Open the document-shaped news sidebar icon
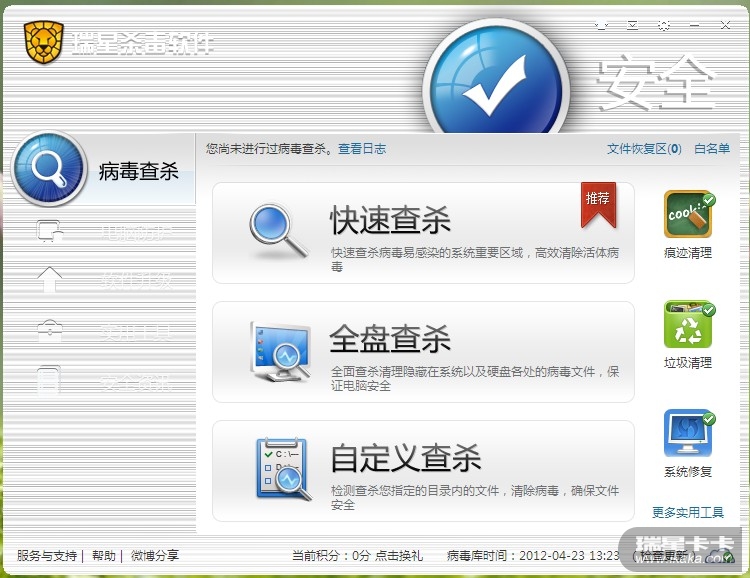 coord(49,380)
